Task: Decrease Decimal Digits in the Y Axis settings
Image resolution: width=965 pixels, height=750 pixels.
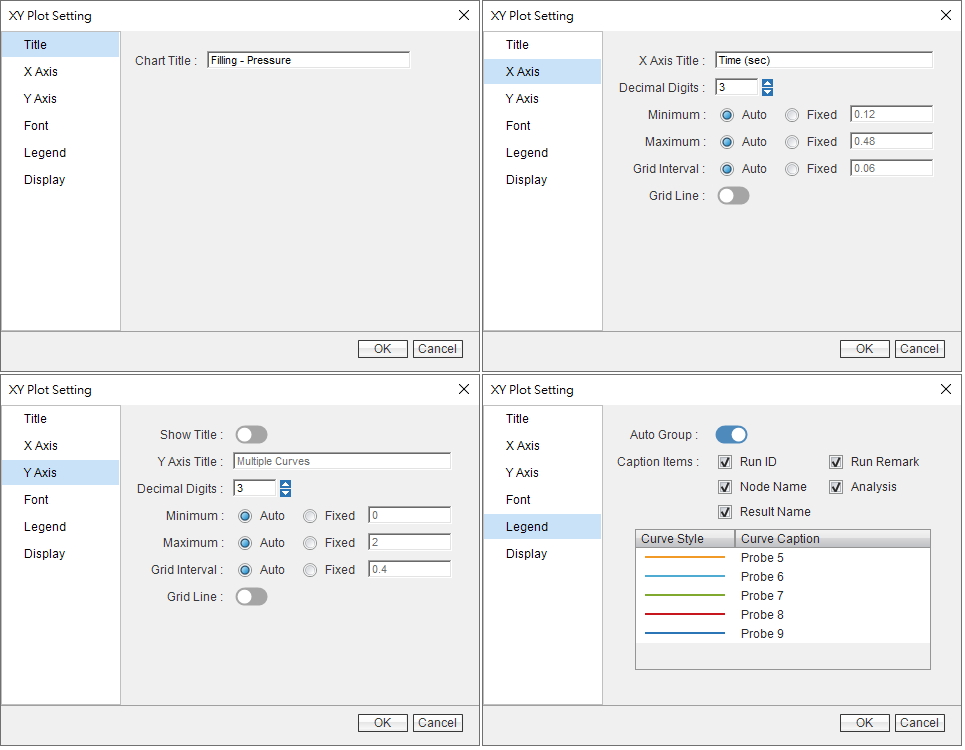Action: pos(285,493)
